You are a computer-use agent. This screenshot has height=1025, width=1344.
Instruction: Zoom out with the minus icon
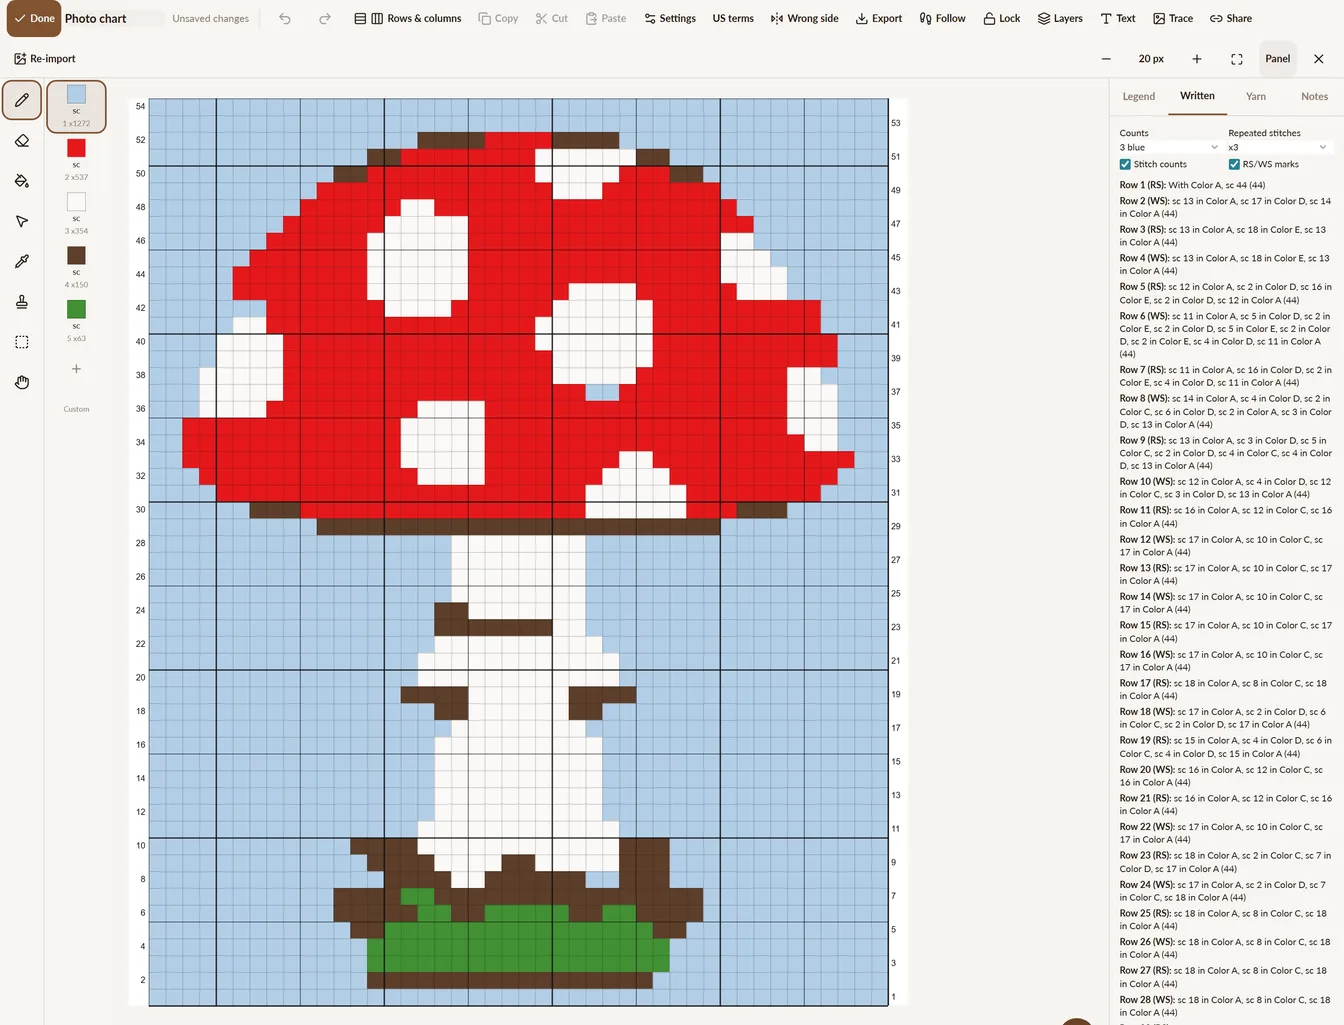1106,59
